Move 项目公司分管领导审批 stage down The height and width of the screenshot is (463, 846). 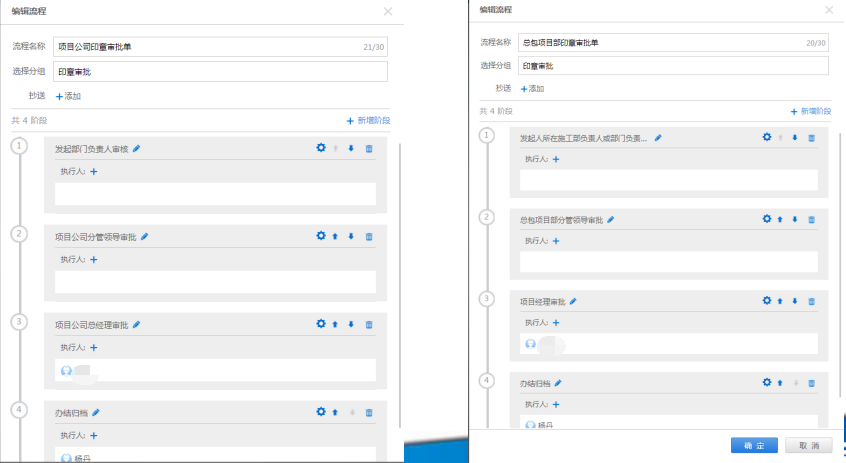tap(351, 237)
